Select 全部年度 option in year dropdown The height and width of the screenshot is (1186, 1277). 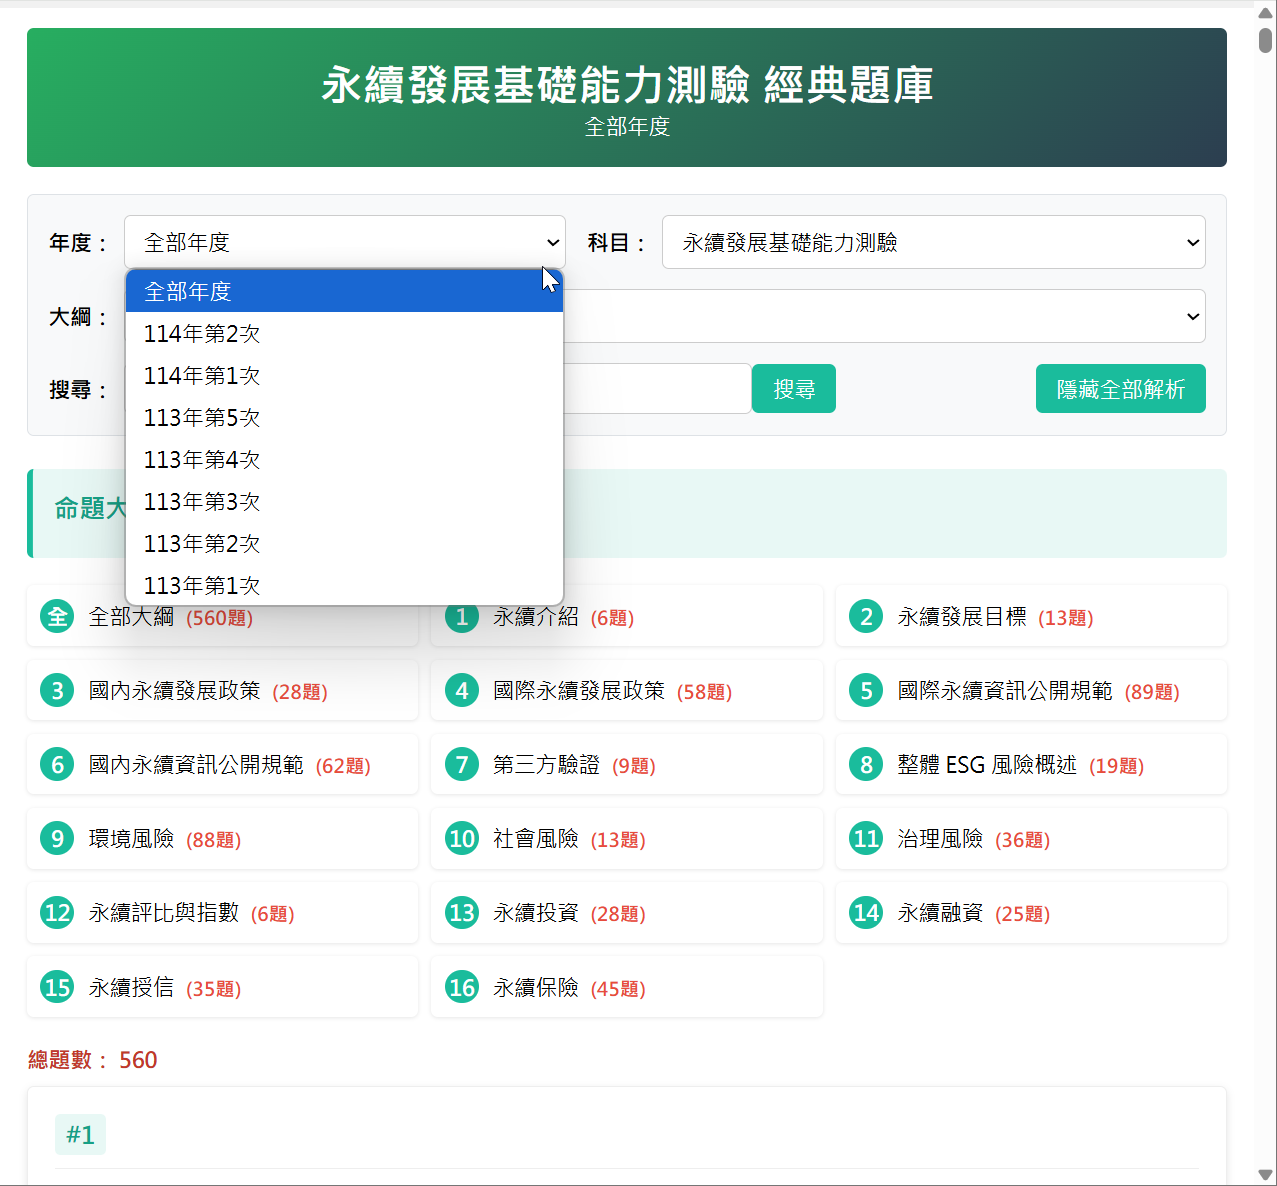click(x=344, y=291)
